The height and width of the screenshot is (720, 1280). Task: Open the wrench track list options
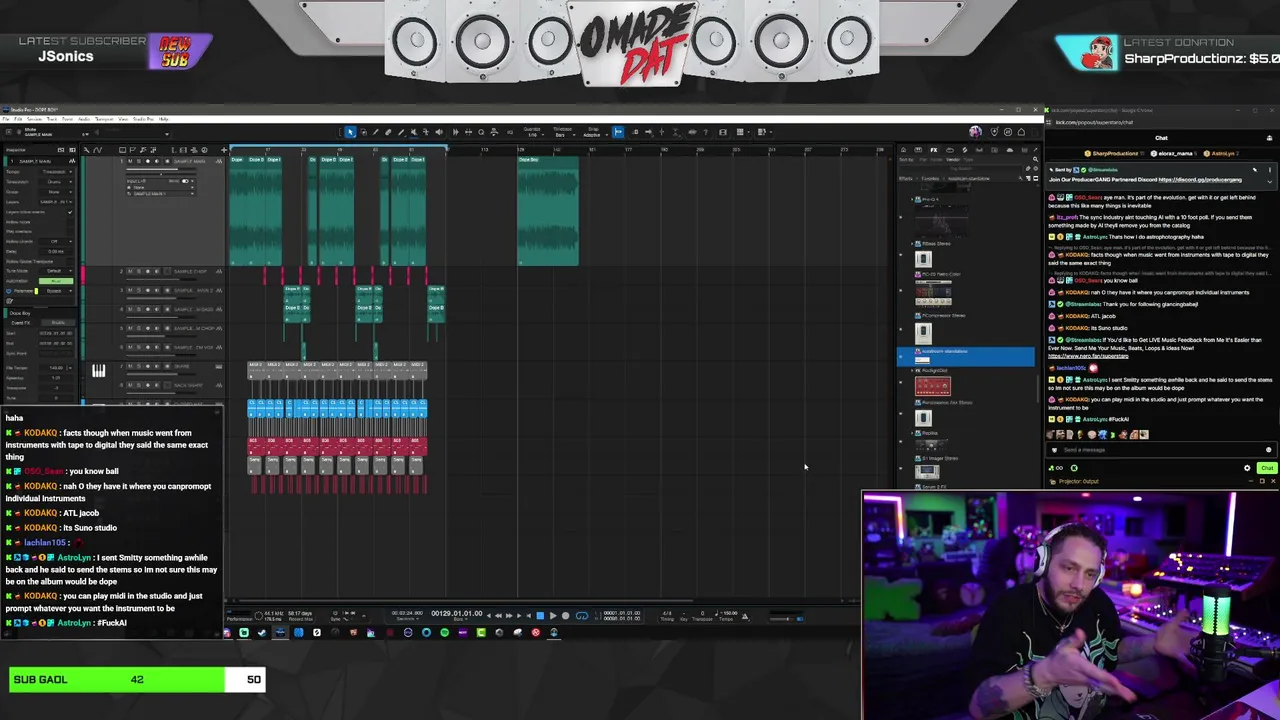pyautogui.click(x=86, y=150)
